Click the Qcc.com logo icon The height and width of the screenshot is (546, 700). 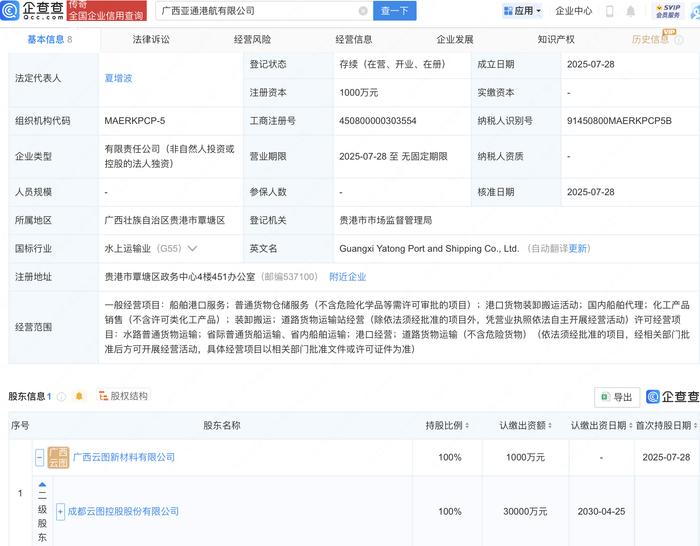pos(10,10)
